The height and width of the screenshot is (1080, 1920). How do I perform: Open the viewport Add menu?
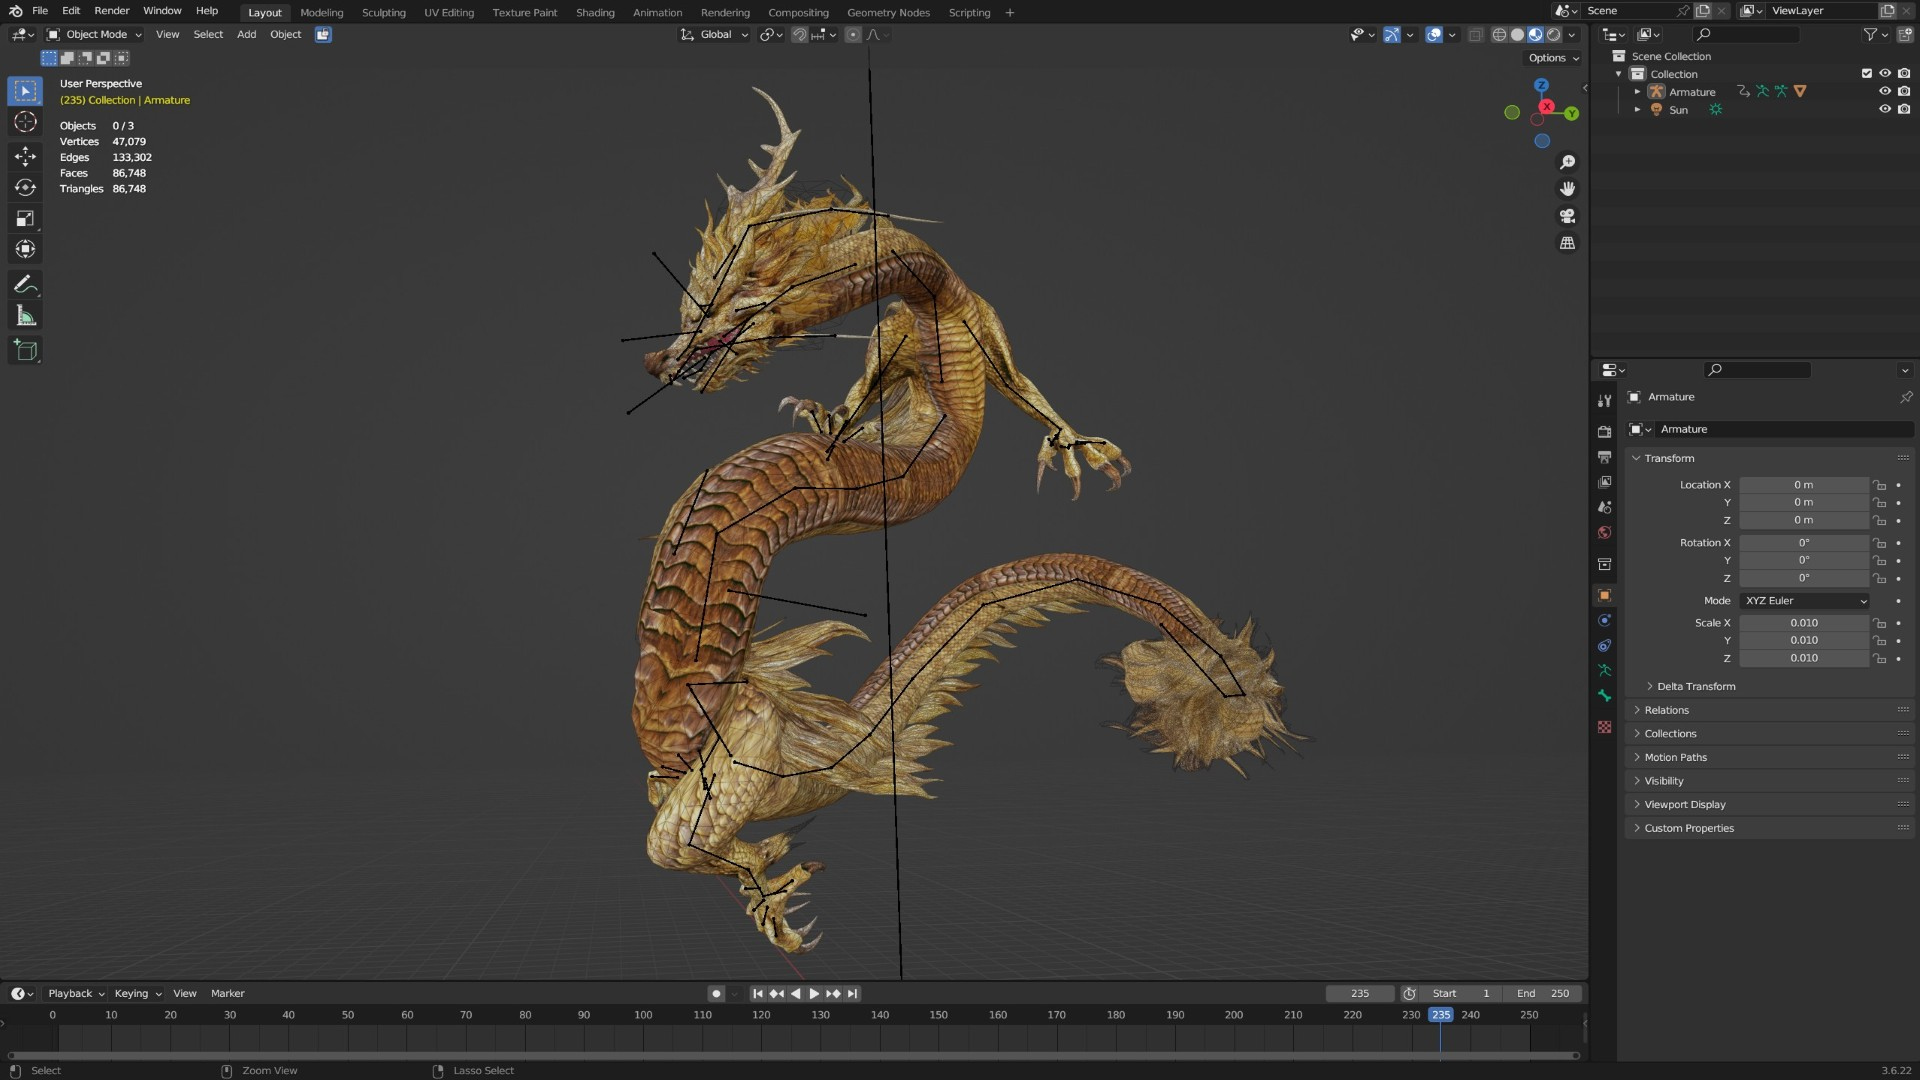pos(246,34)
